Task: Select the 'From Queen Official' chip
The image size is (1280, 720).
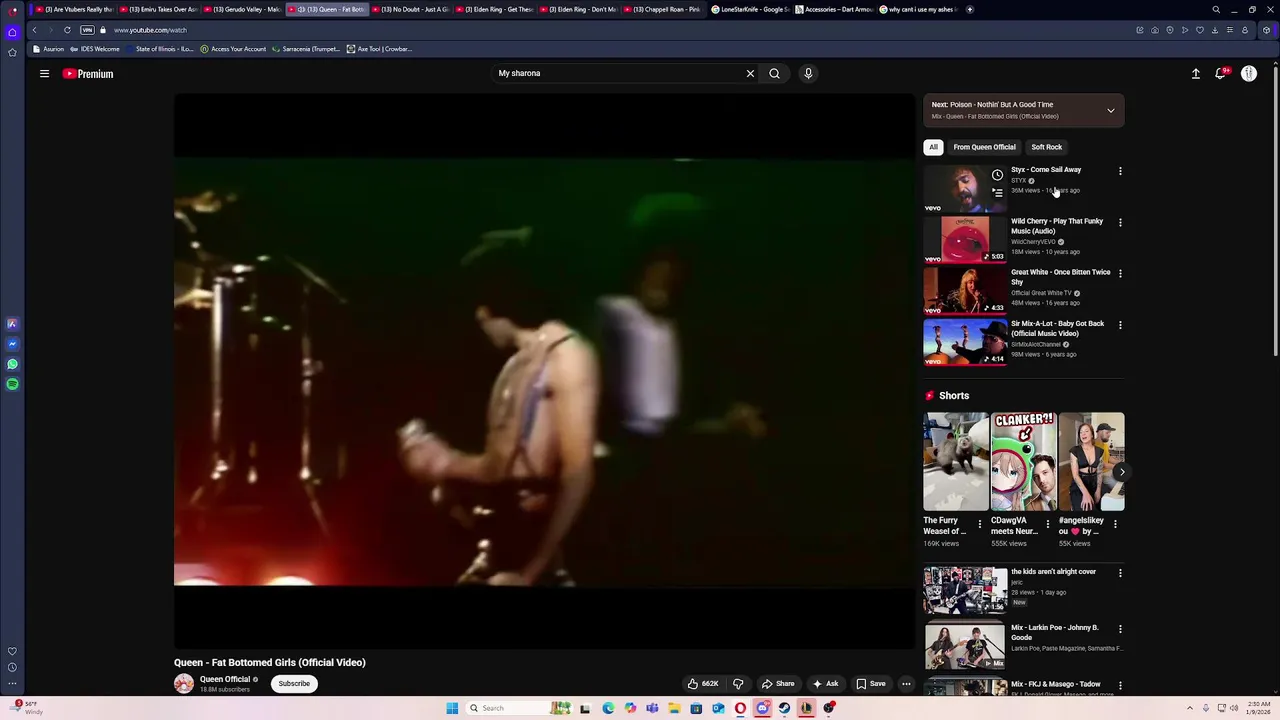Action: point(984,147)
